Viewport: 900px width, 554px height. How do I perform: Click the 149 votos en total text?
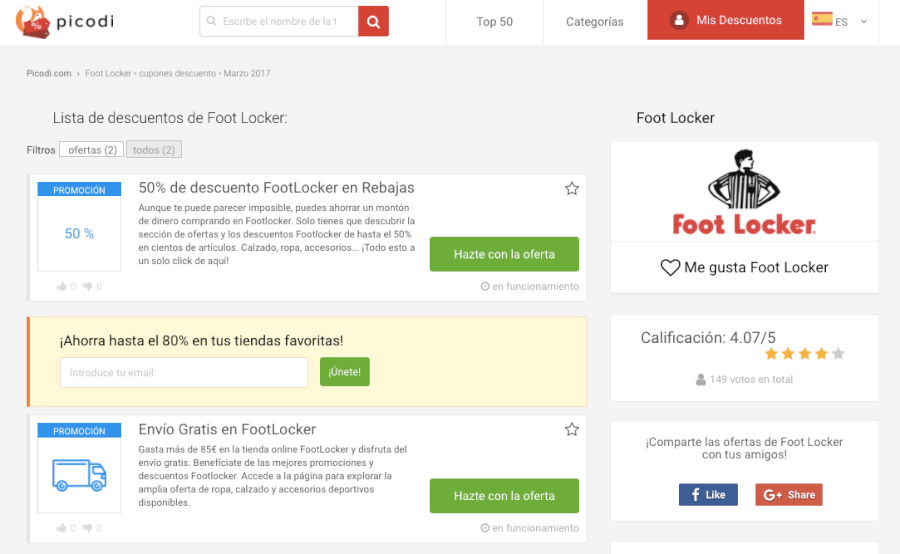[x=751, y=379]
